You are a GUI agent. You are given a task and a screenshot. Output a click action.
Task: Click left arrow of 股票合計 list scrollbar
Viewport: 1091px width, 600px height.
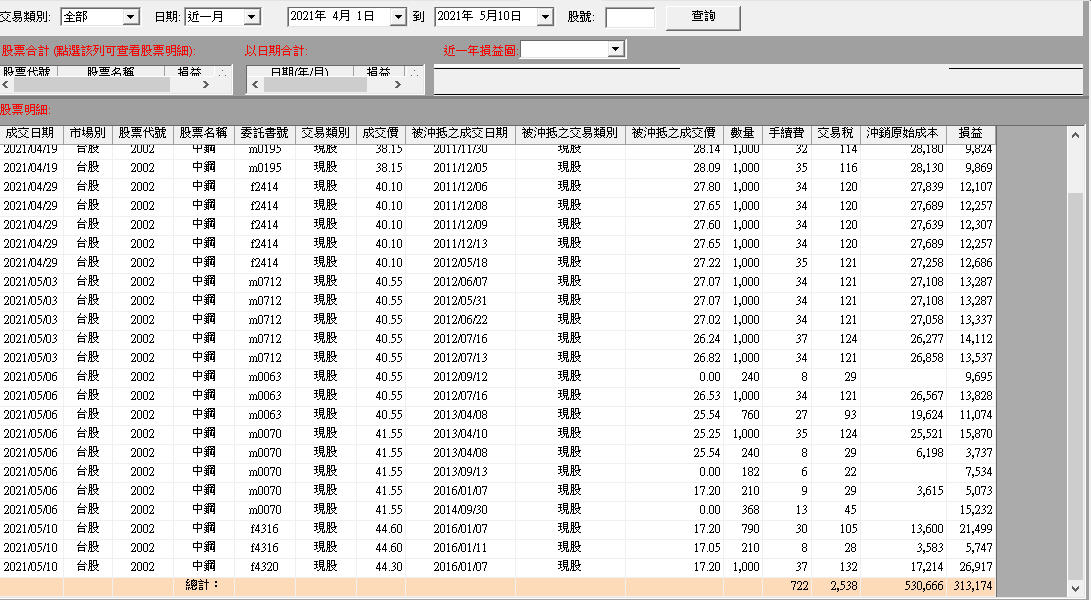pos(6,84)
